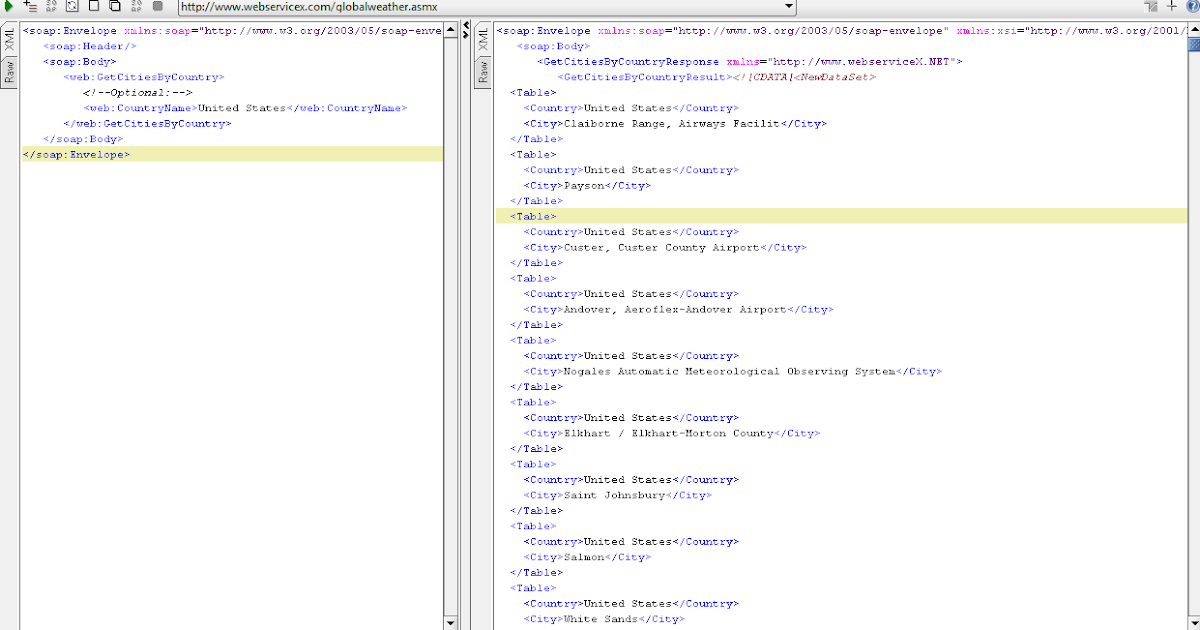The image size is (1200, 630).
Task: Click the Salmon city line
Action: pos(587,557)
